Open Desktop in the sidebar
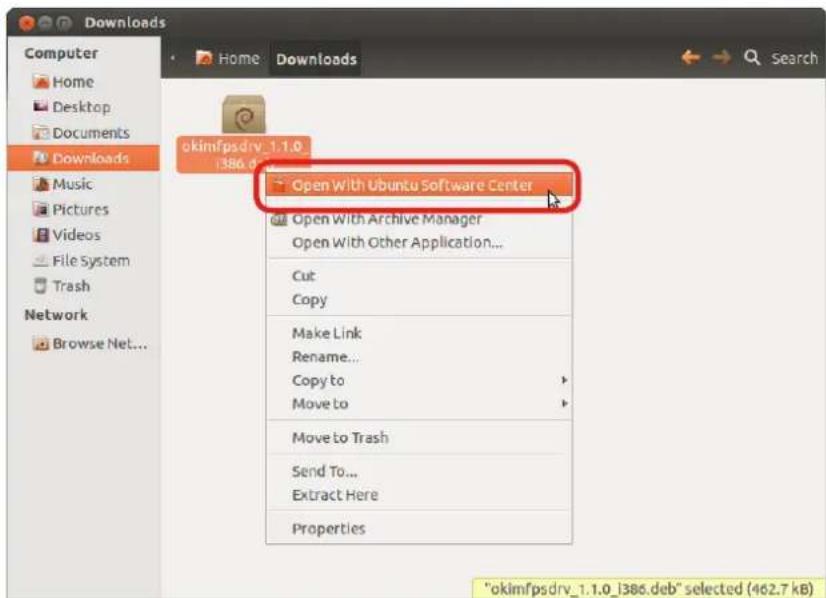826x598 pixels. (x=83, y=107)
